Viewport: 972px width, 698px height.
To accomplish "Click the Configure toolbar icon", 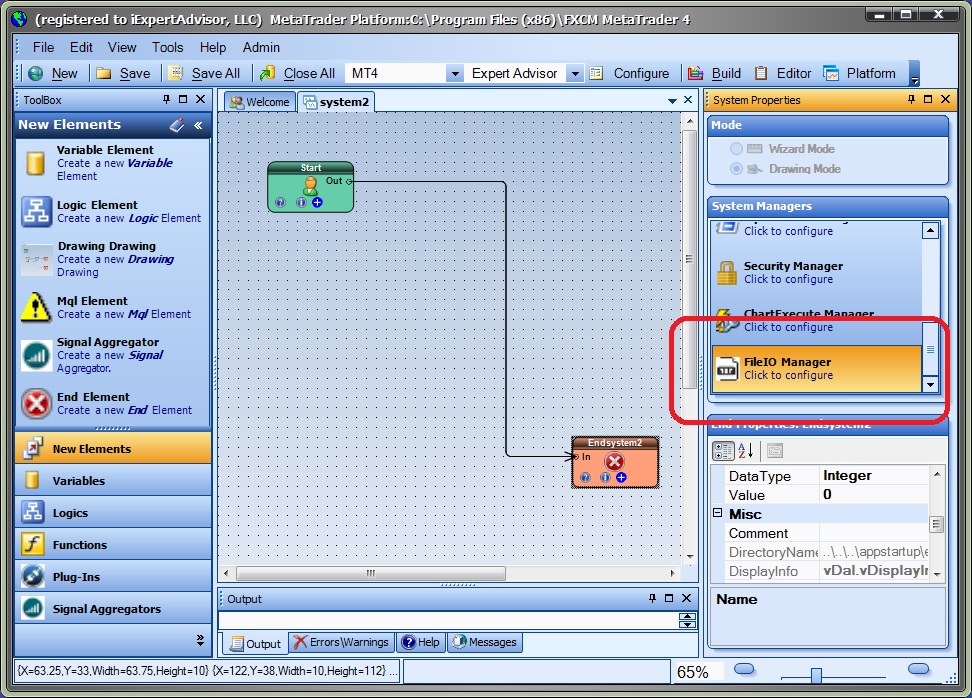I will pos(596,73).
